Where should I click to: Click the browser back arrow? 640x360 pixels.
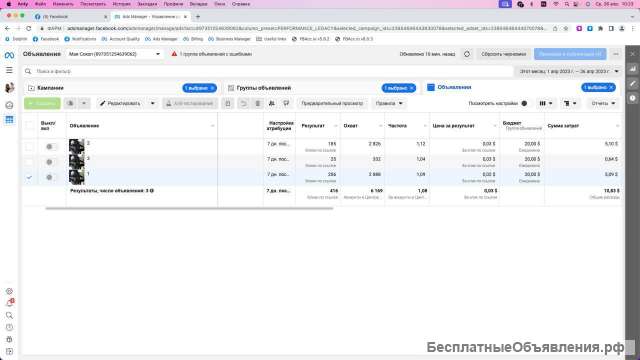tap(7, 29)
